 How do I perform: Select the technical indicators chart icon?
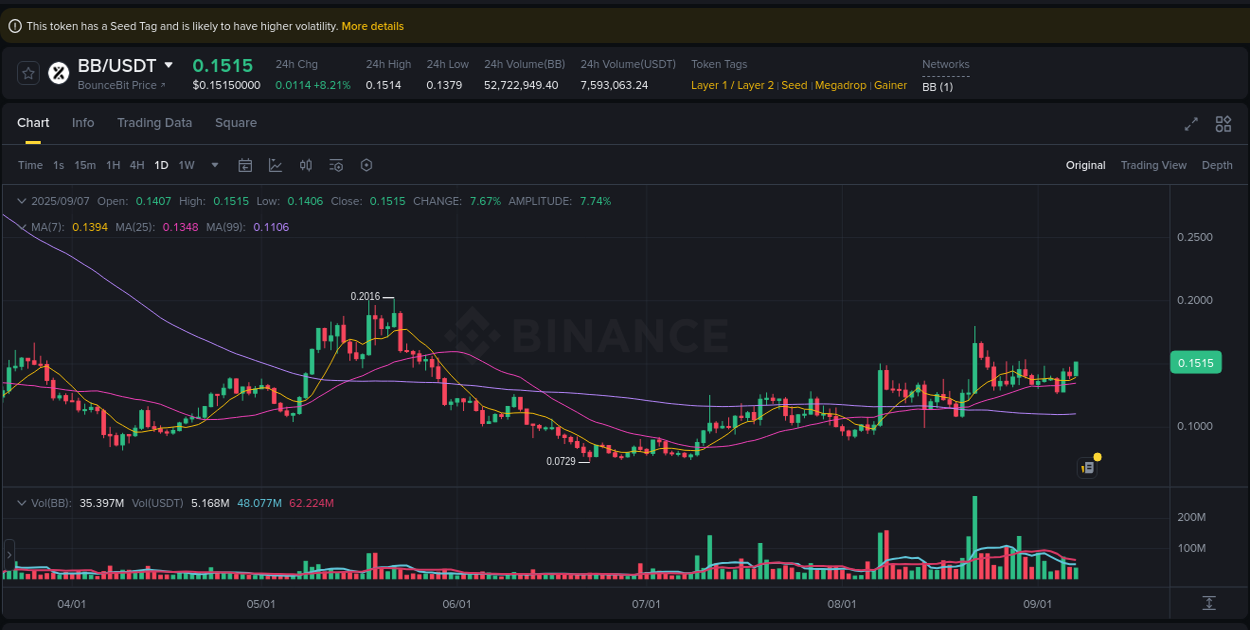275,165
